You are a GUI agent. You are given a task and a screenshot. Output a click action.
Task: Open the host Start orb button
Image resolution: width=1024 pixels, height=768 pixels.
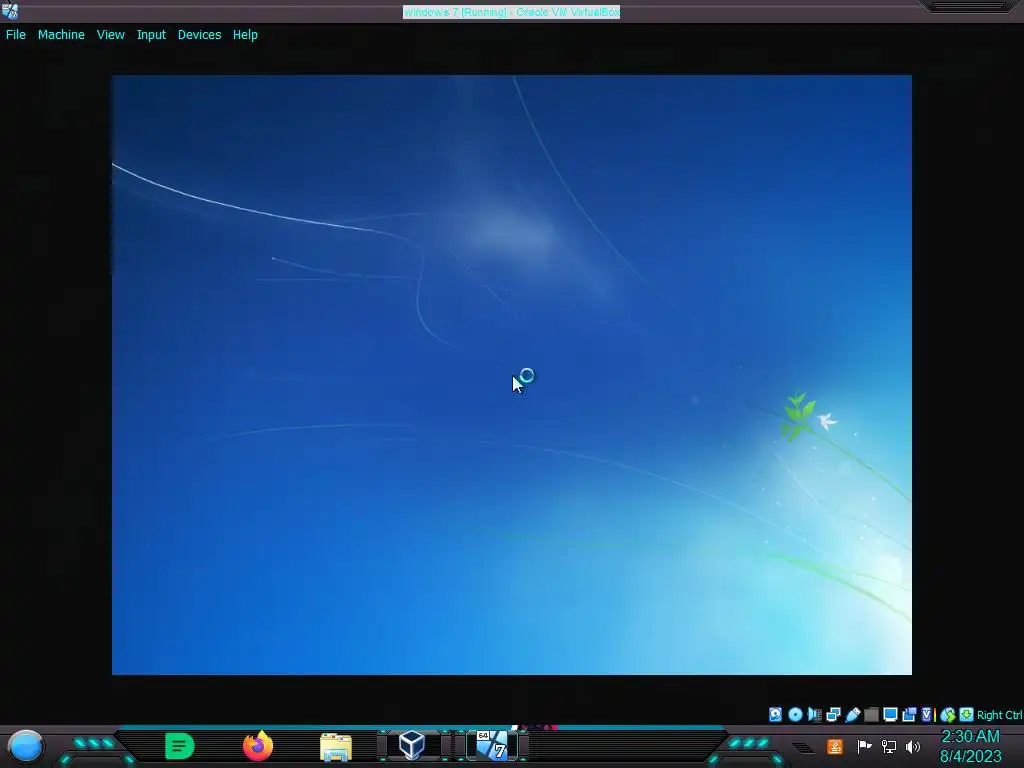coord(26,746)
